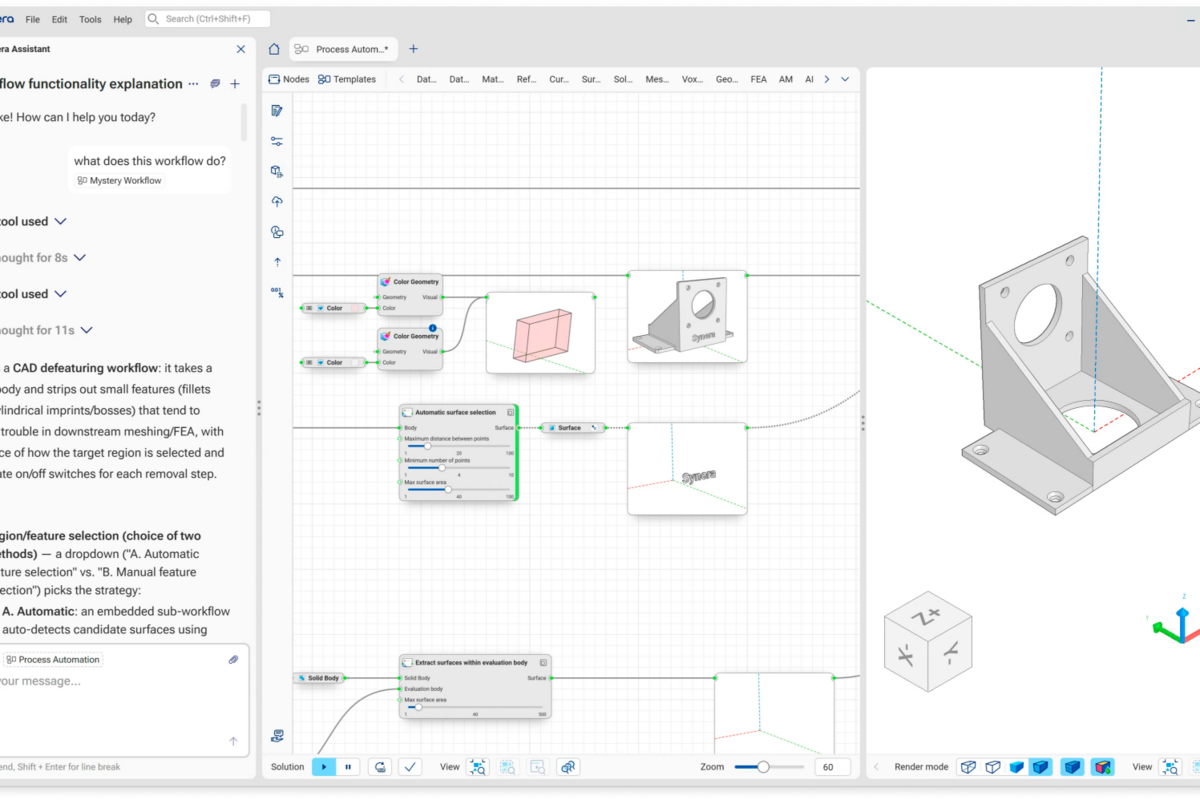Click the attach paperclip icon in chat

coord(233,660)
